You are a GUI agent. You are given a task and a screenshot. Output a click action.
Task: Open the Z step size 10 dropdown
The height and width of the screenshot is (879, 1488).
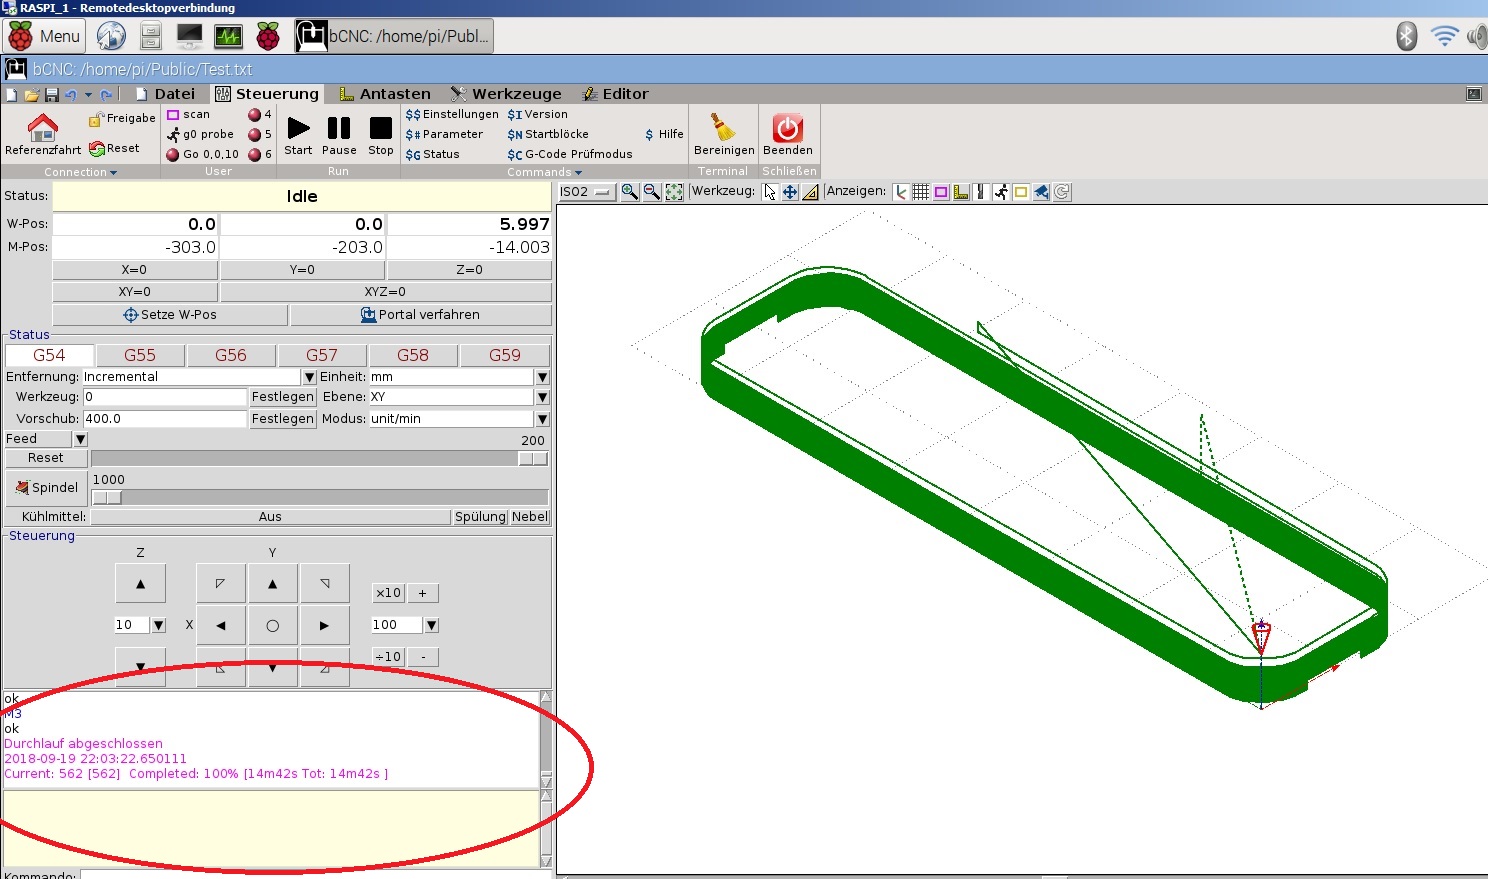(x=158, y=625)
